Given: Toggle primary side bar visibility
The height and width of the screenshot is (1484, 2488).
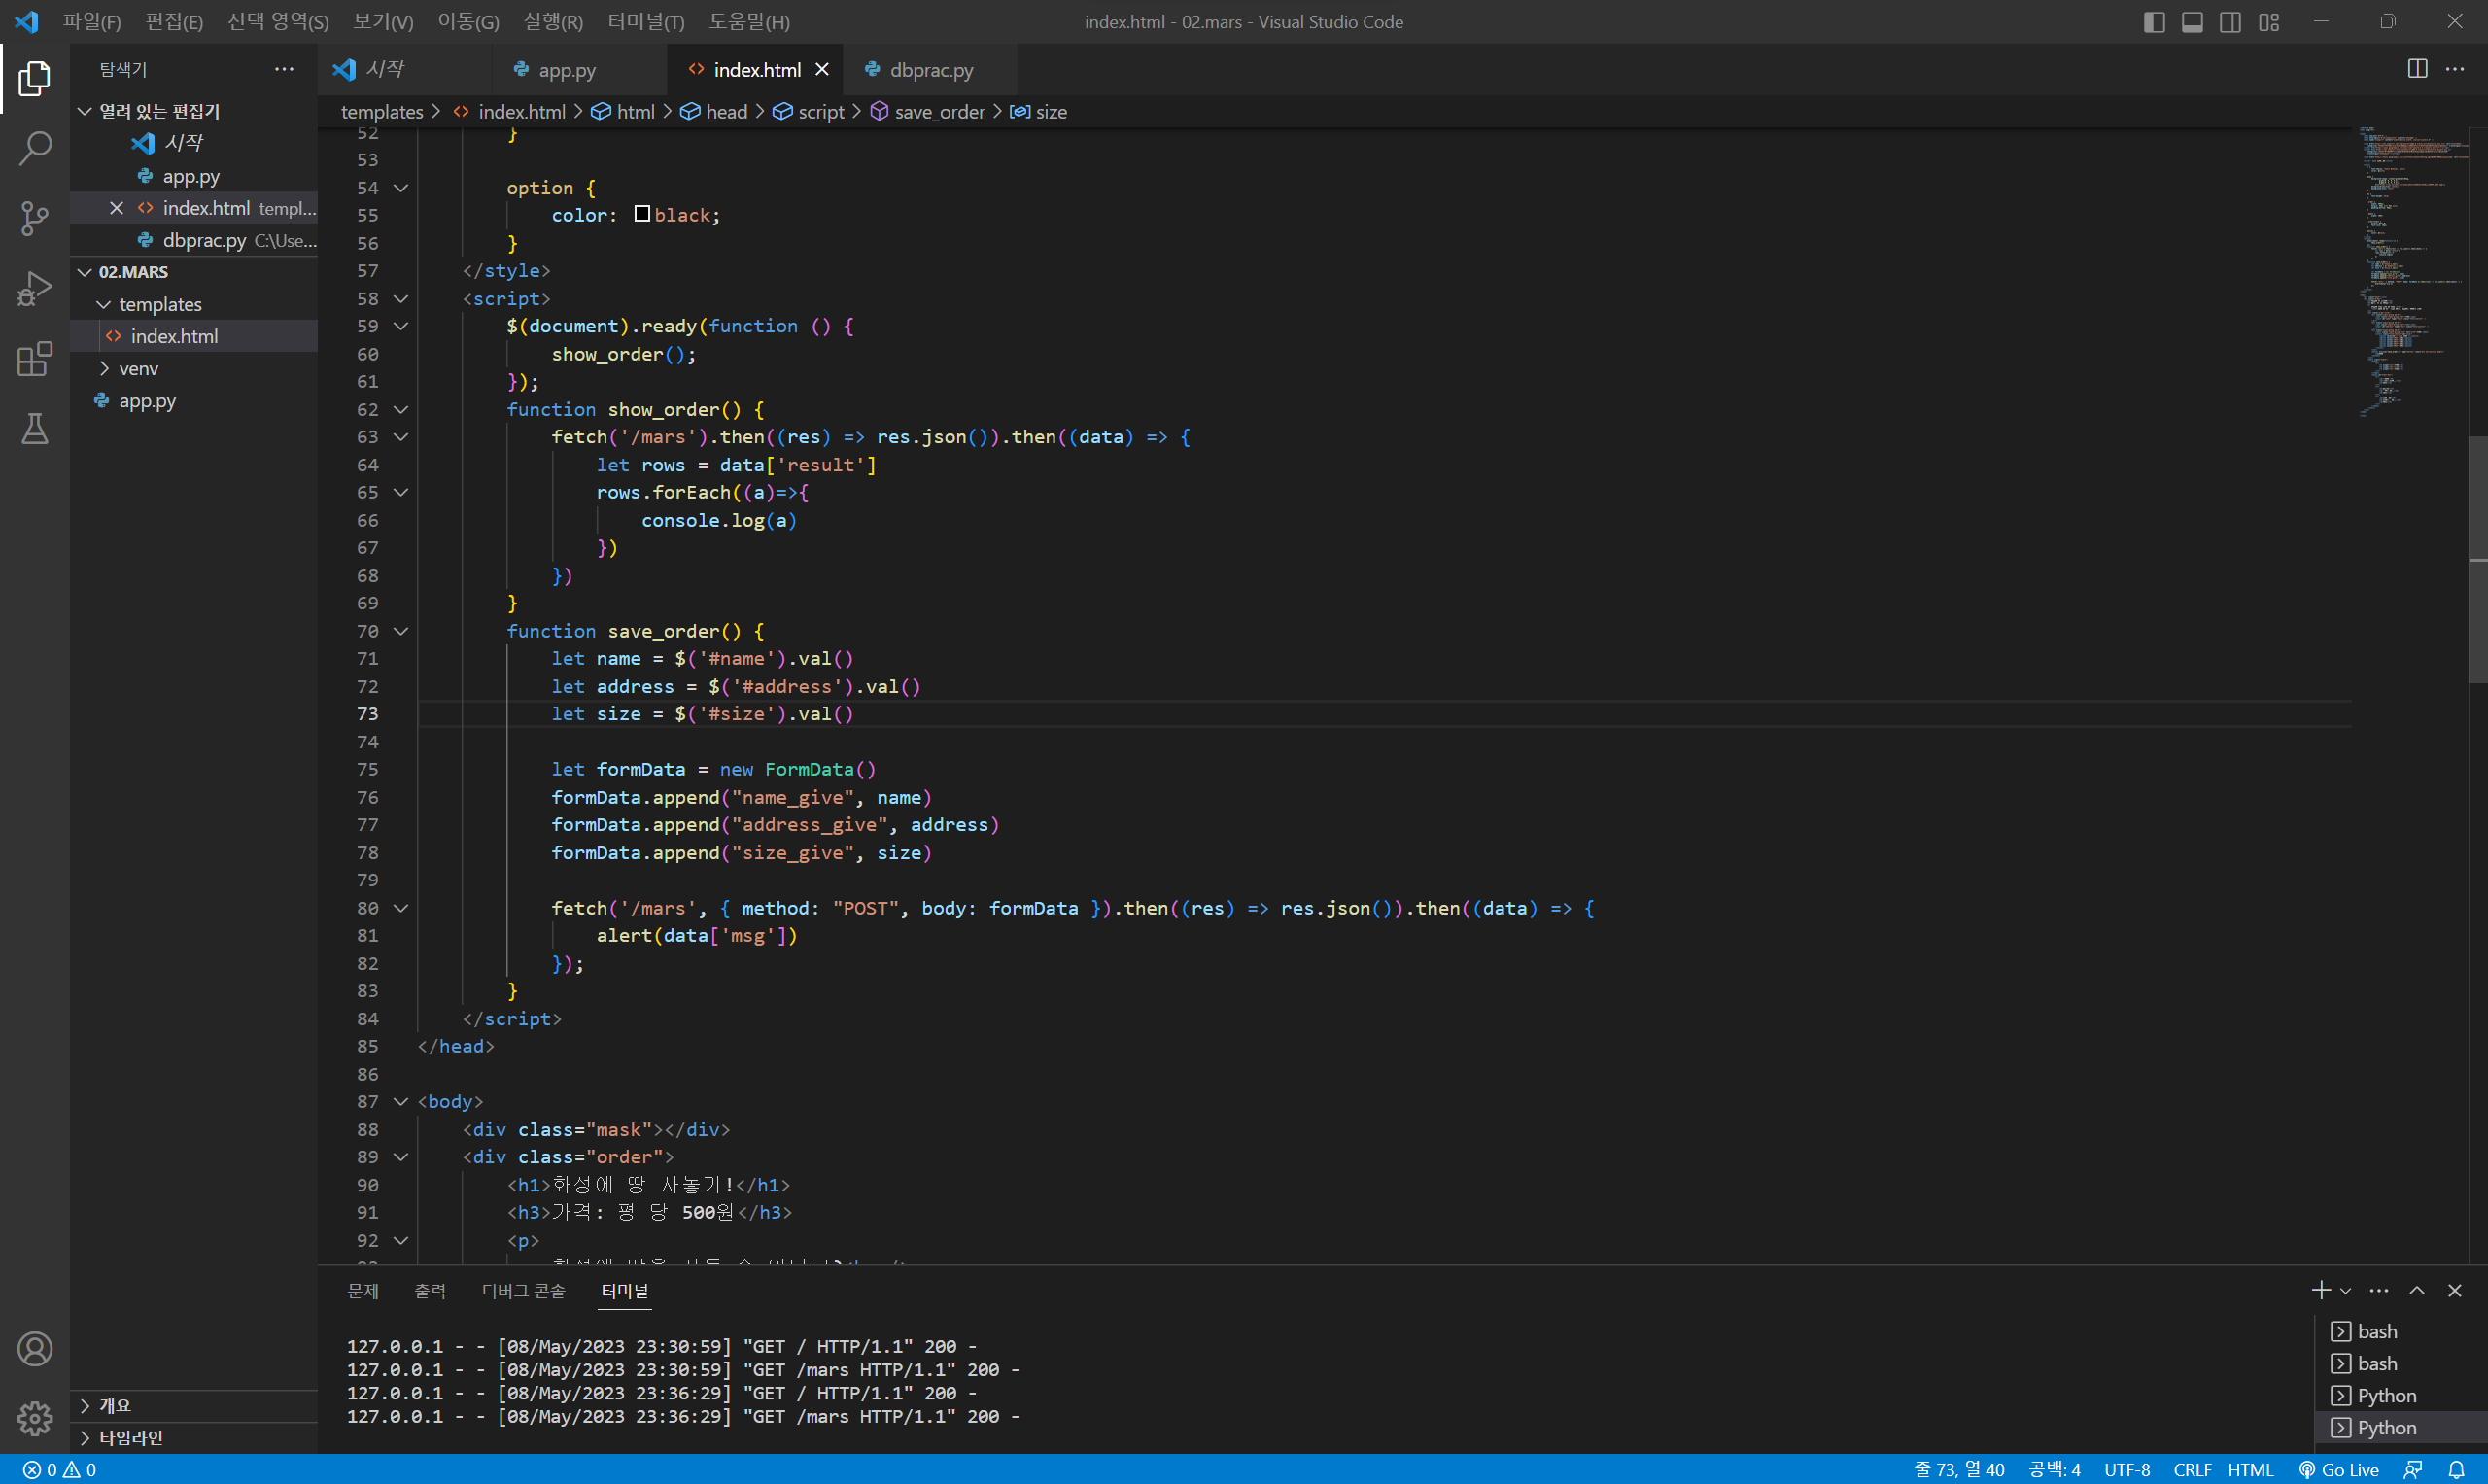Looking at the screenshot, I should click(x=2154, y=22).
